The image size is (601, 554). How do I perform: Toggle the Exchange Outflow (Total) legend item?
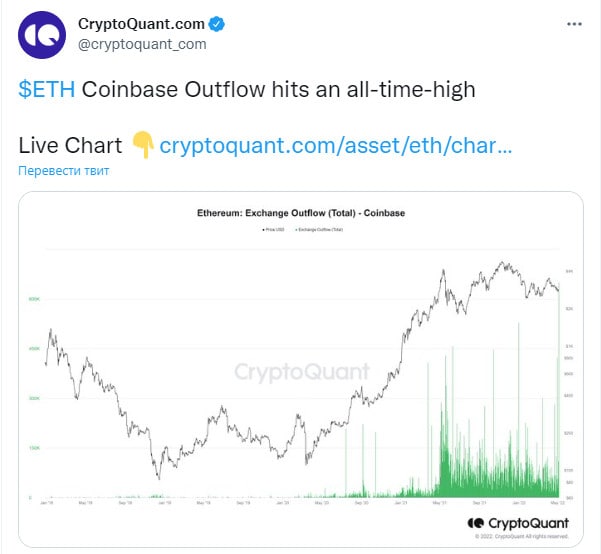[x=319, y=230]
